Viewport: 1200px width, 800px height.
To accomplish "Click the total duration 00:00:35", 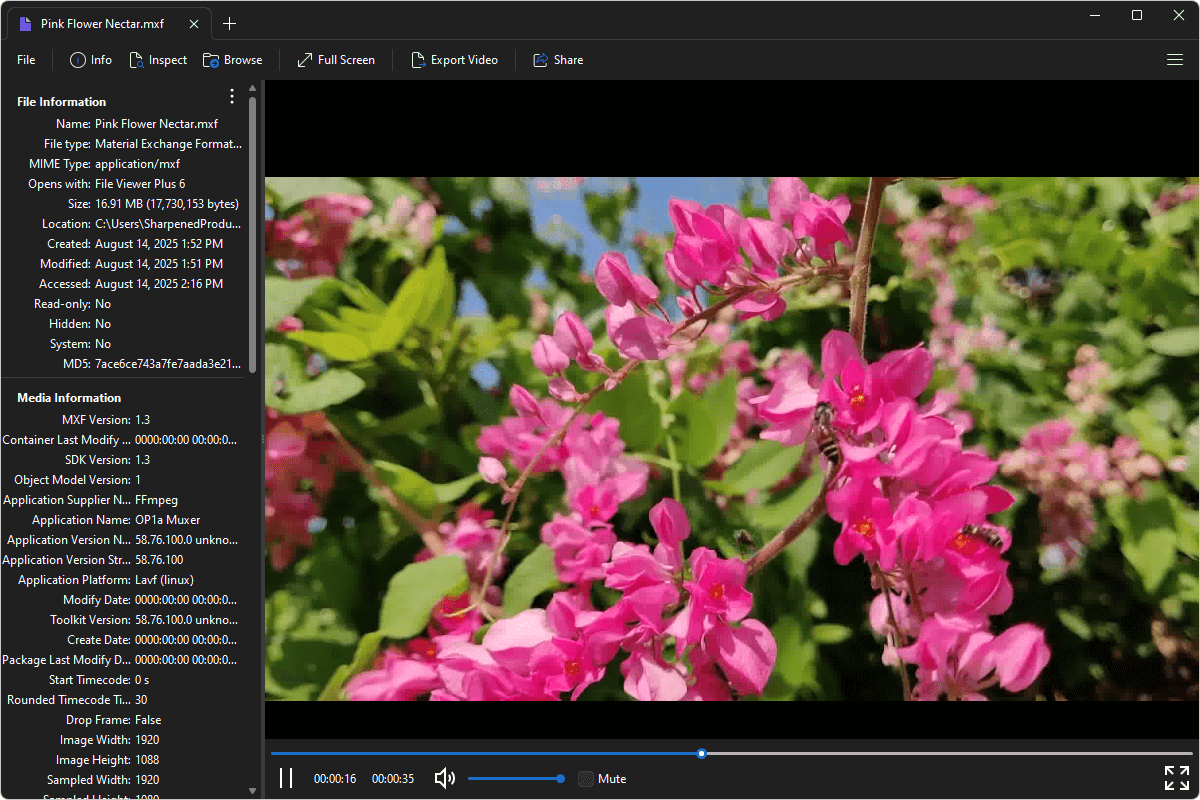I will tap(393, 779).
